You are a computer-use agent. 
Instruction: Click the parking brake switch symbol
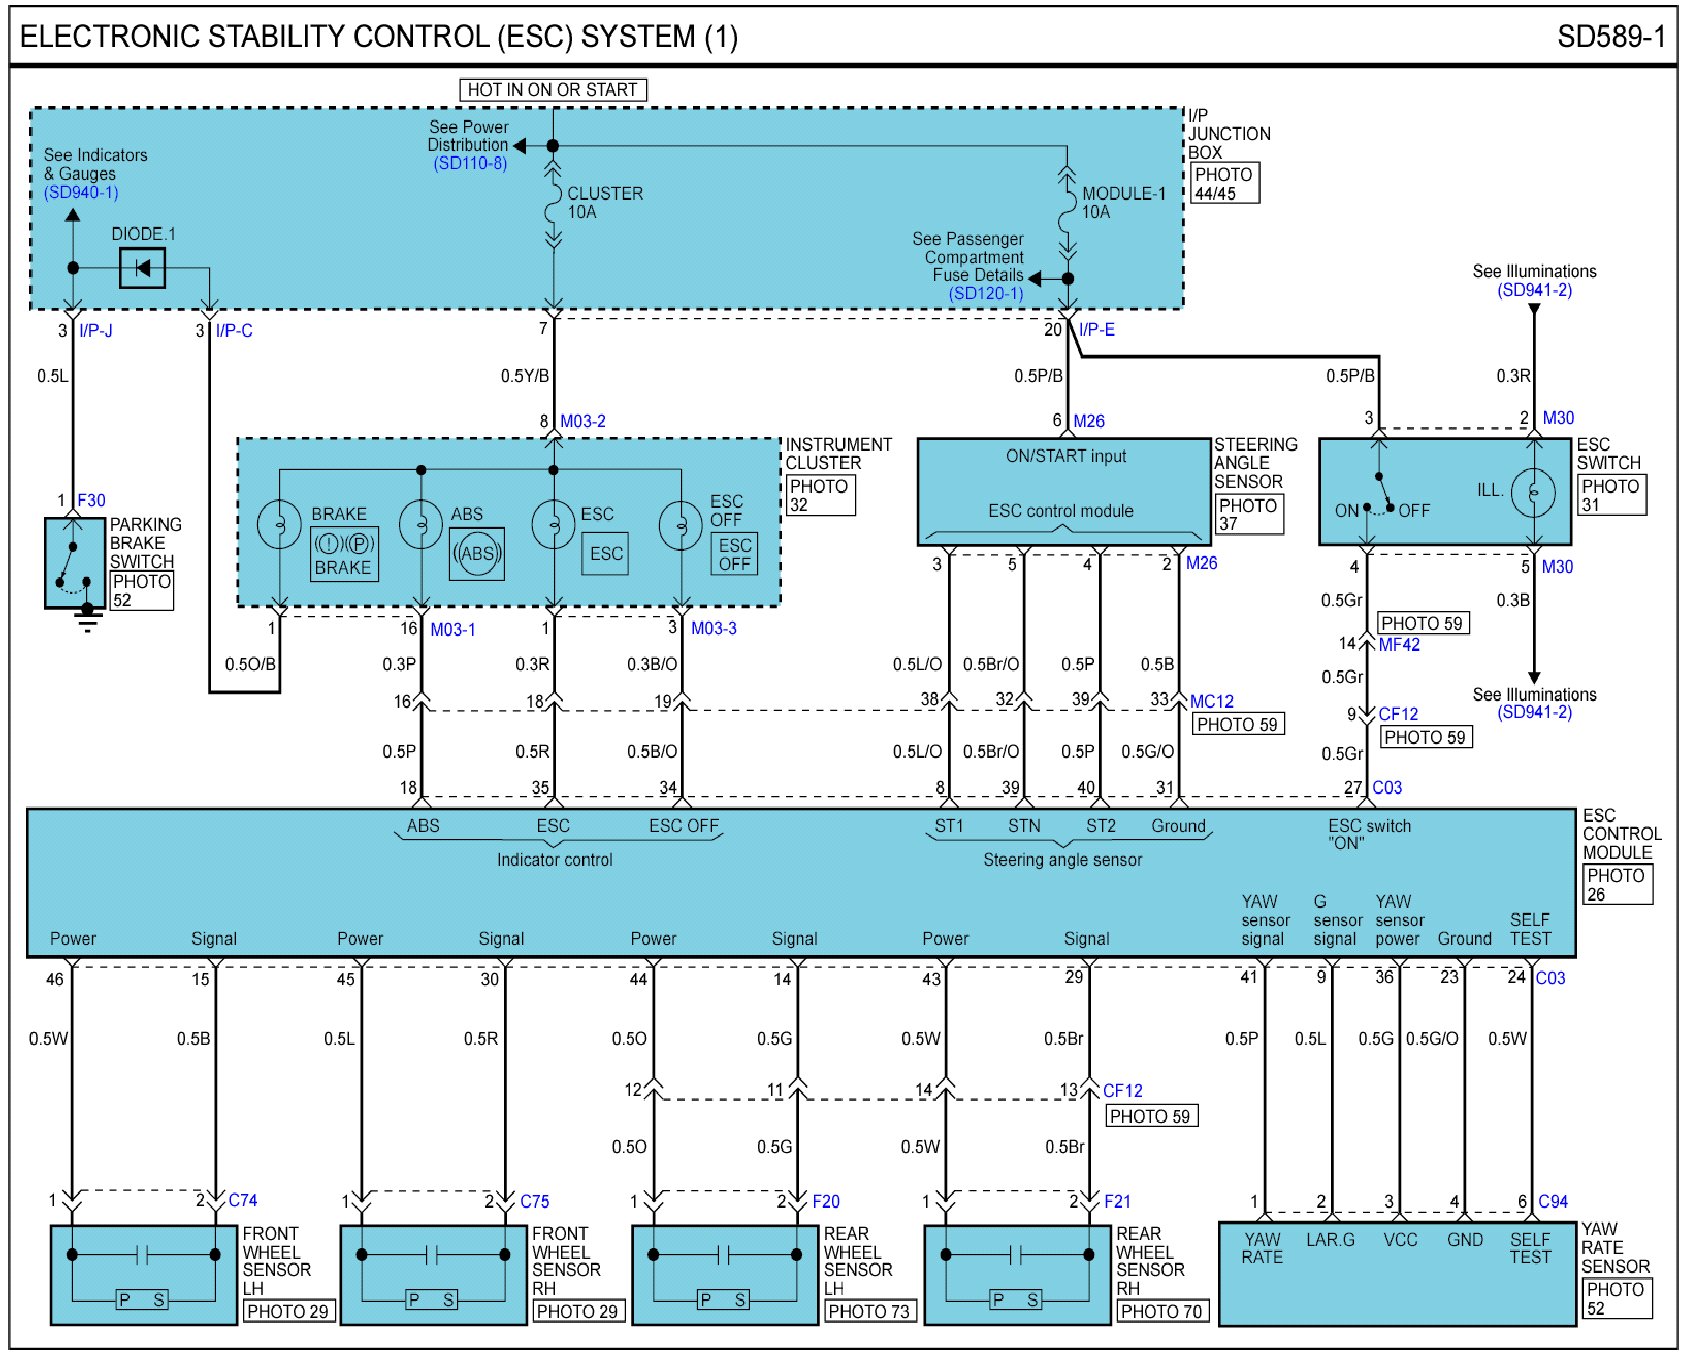point(73,563)
